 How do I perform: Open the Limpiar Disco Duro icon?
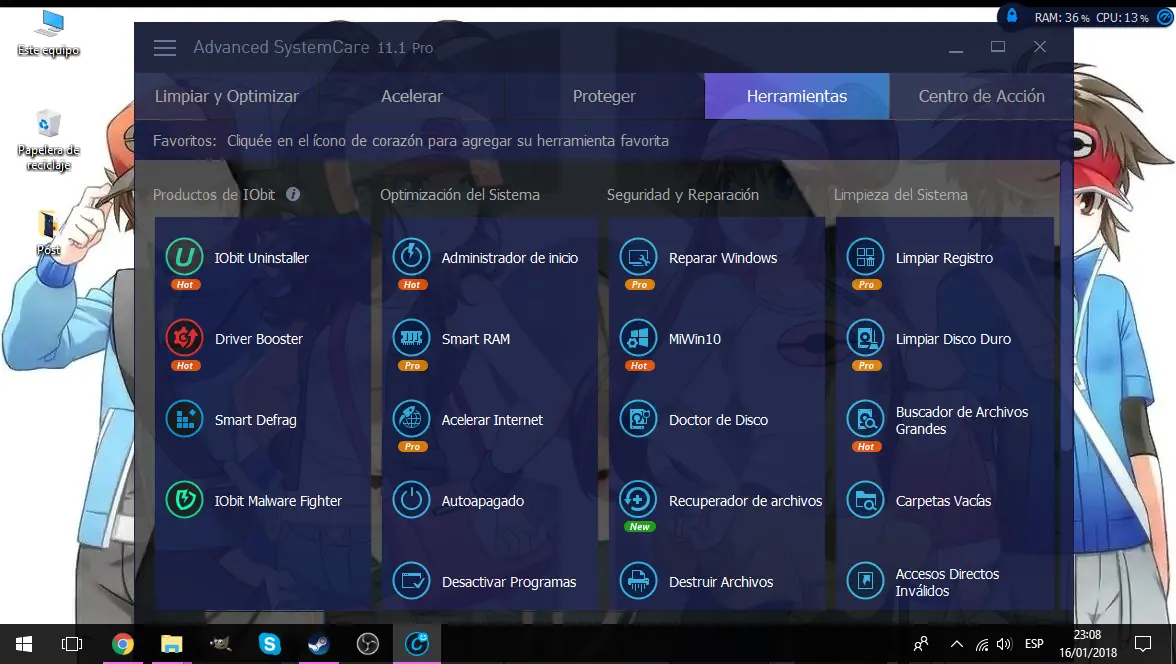coord(866,338)
